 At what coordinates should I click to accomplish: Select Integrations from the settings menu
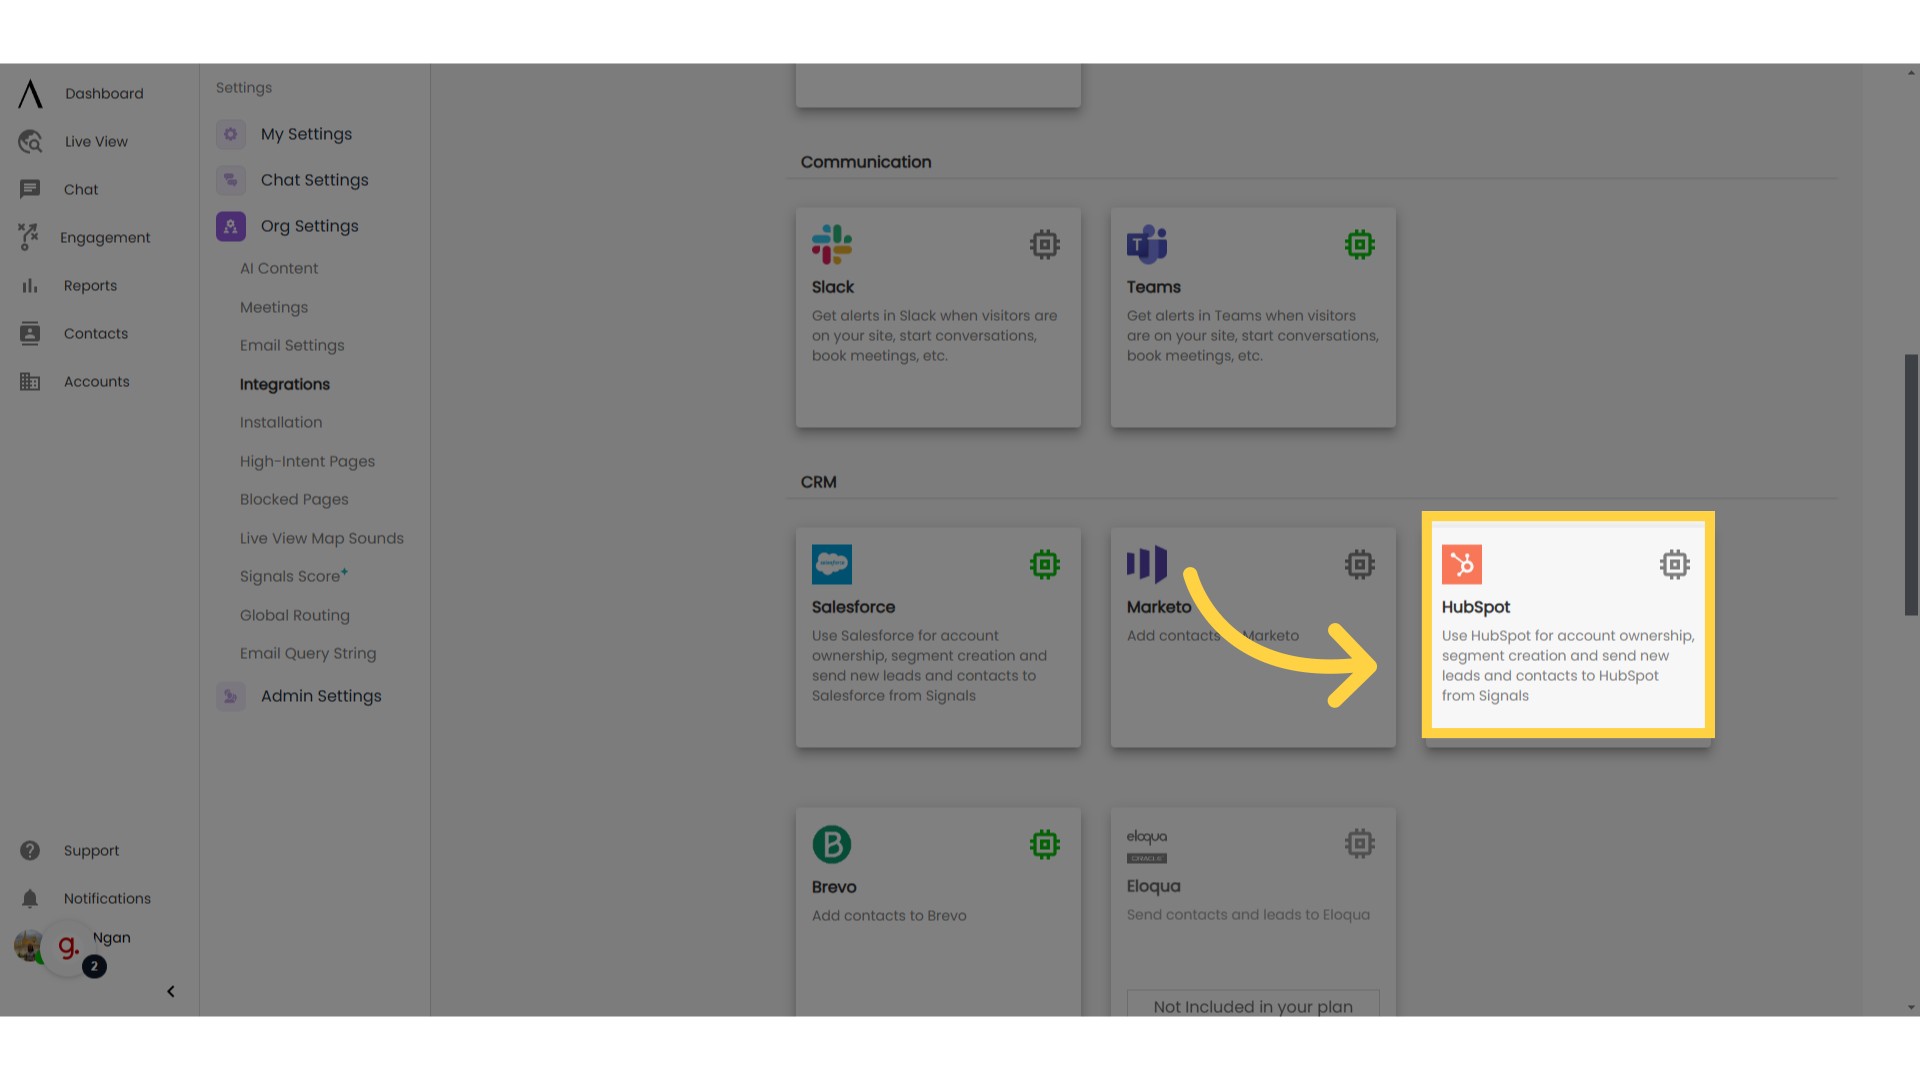click(x=284, y=384)
